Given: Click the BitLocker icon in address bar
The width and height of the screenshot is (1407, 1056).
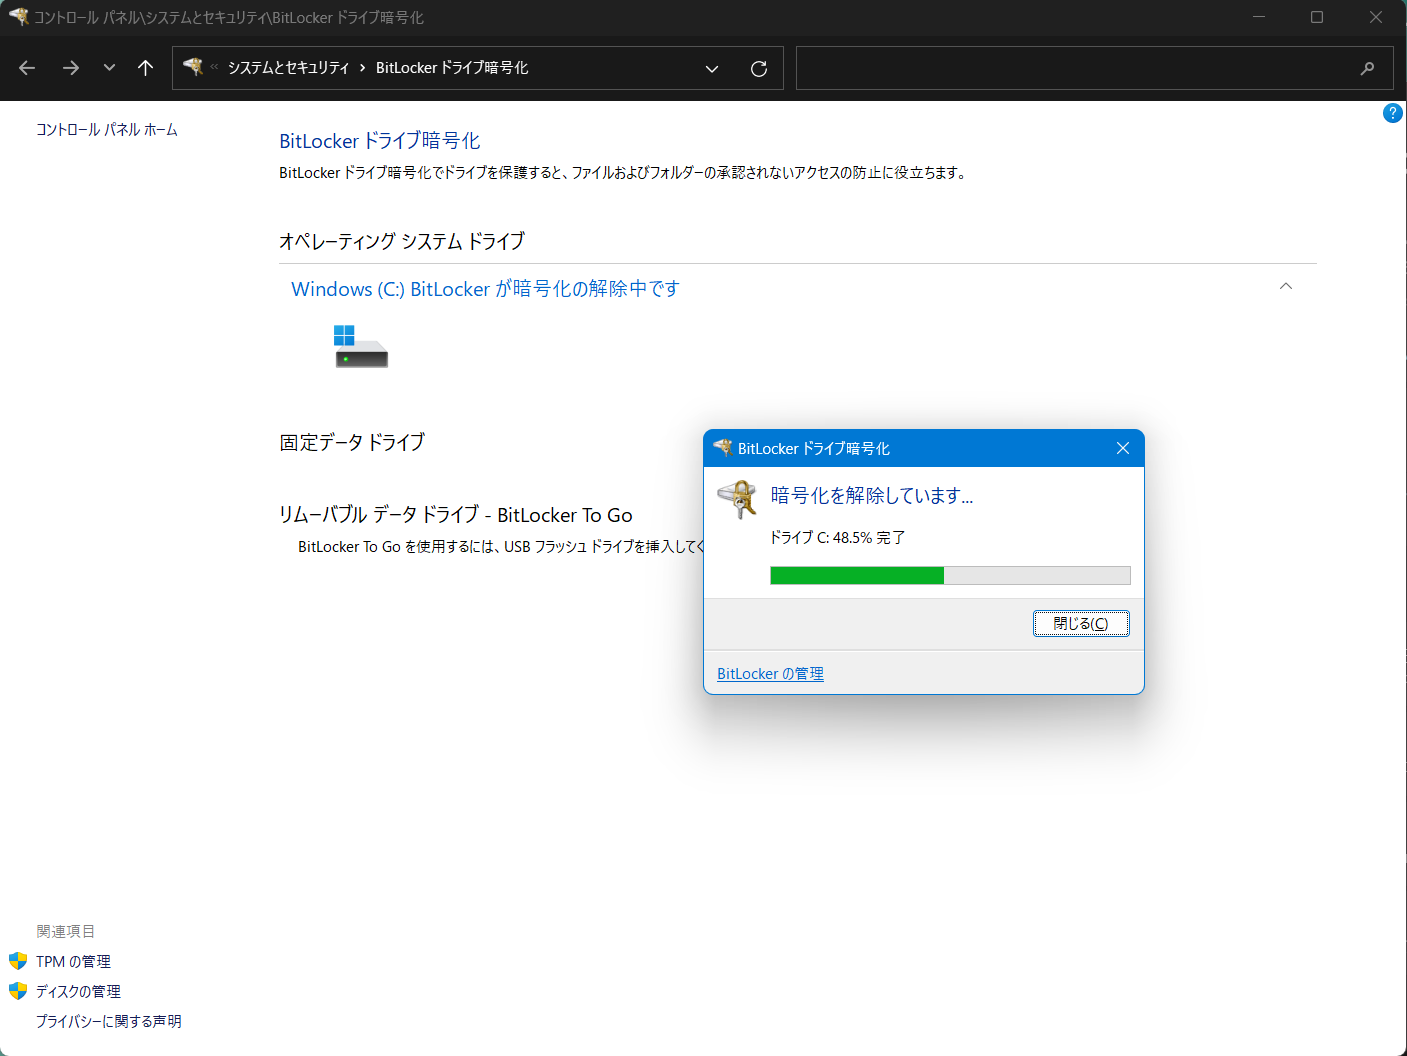Looking at the screenshot, I should [193, 67].
